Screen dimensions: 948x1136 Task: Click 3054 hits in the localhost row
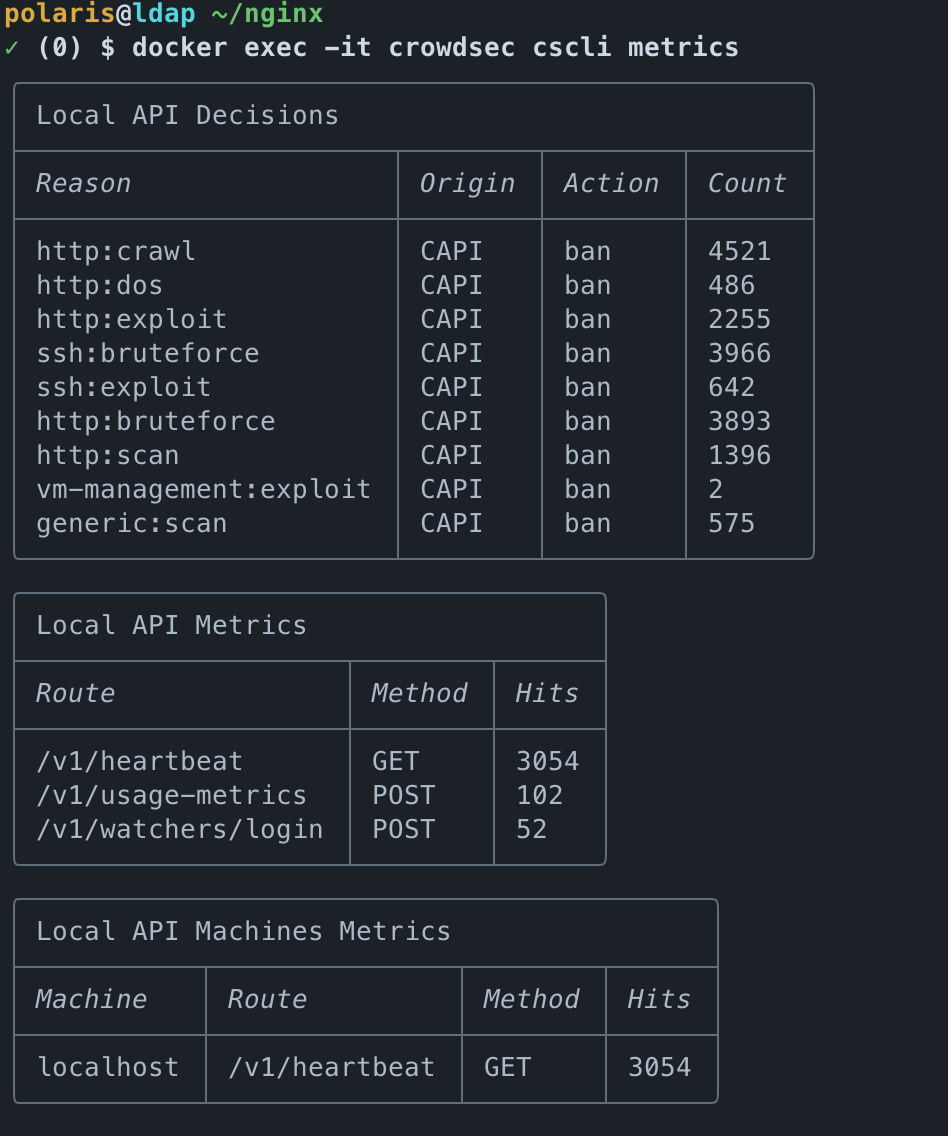click(659, 1067)
